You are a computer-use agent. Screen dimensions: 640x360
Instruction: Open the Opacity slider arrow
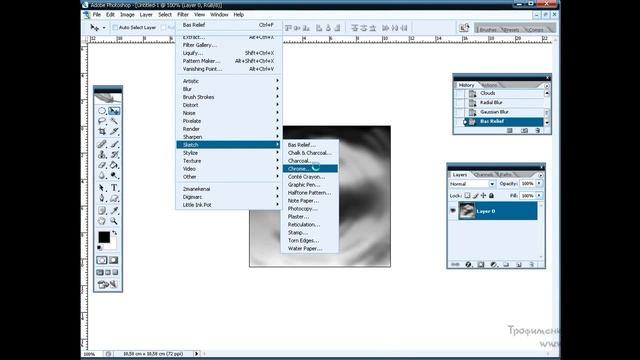point(539,184)
